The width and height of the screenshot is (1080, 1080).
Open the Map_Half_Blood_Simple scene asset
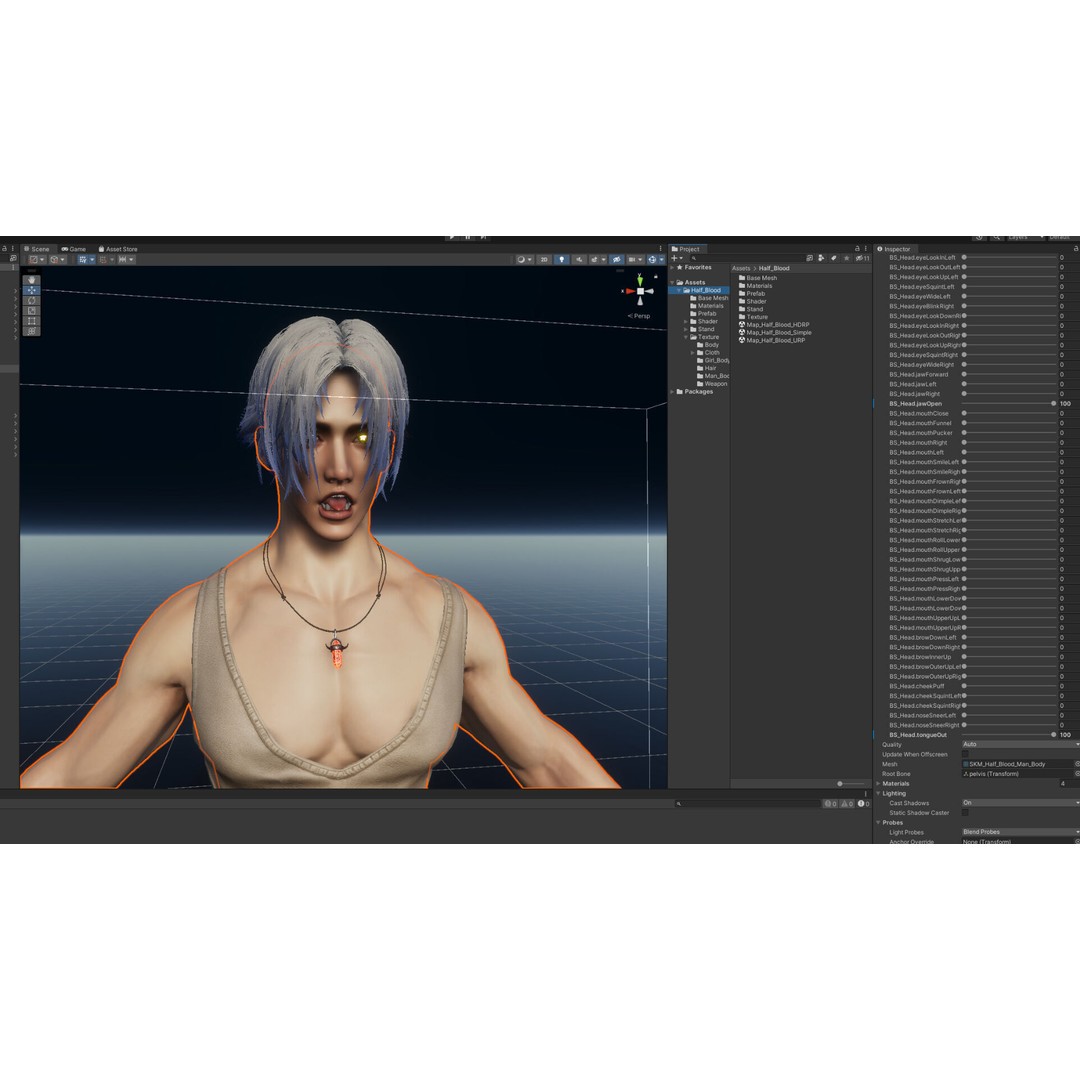coord(775,333)
